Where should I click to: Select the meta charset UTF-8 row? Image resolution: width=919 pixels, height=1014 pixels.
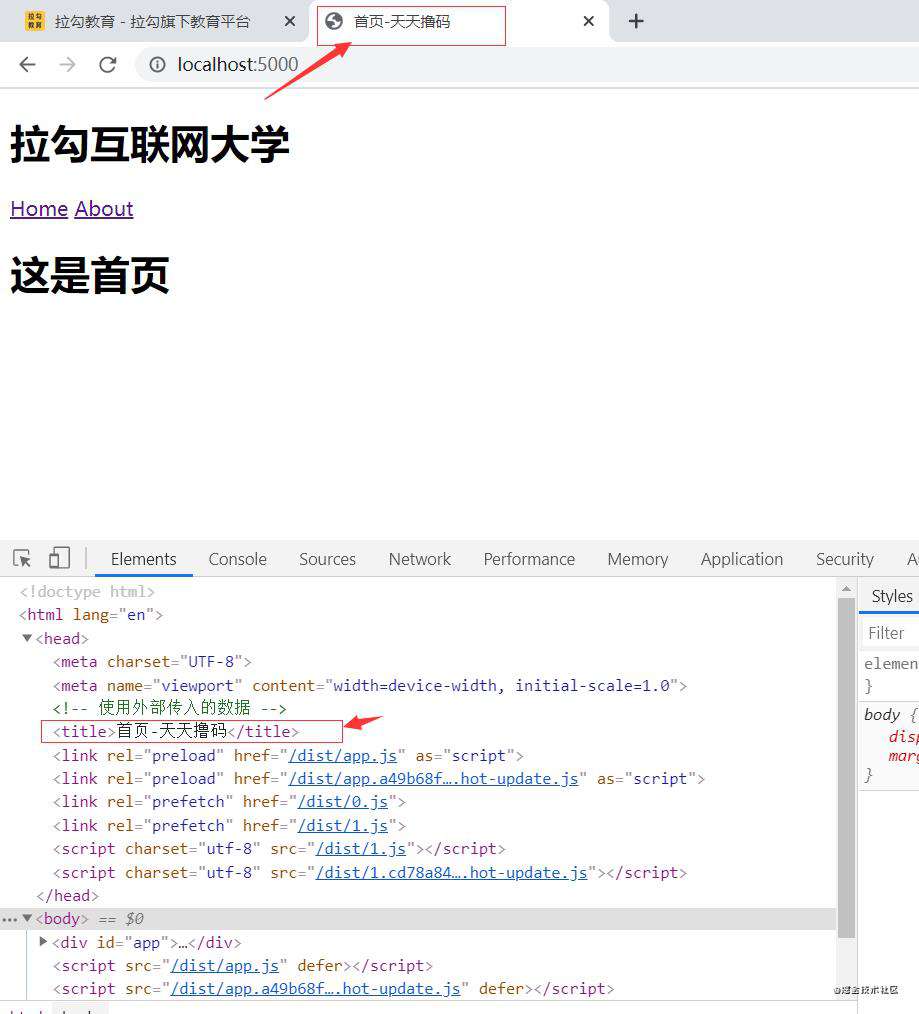click(x=152, y=662)
